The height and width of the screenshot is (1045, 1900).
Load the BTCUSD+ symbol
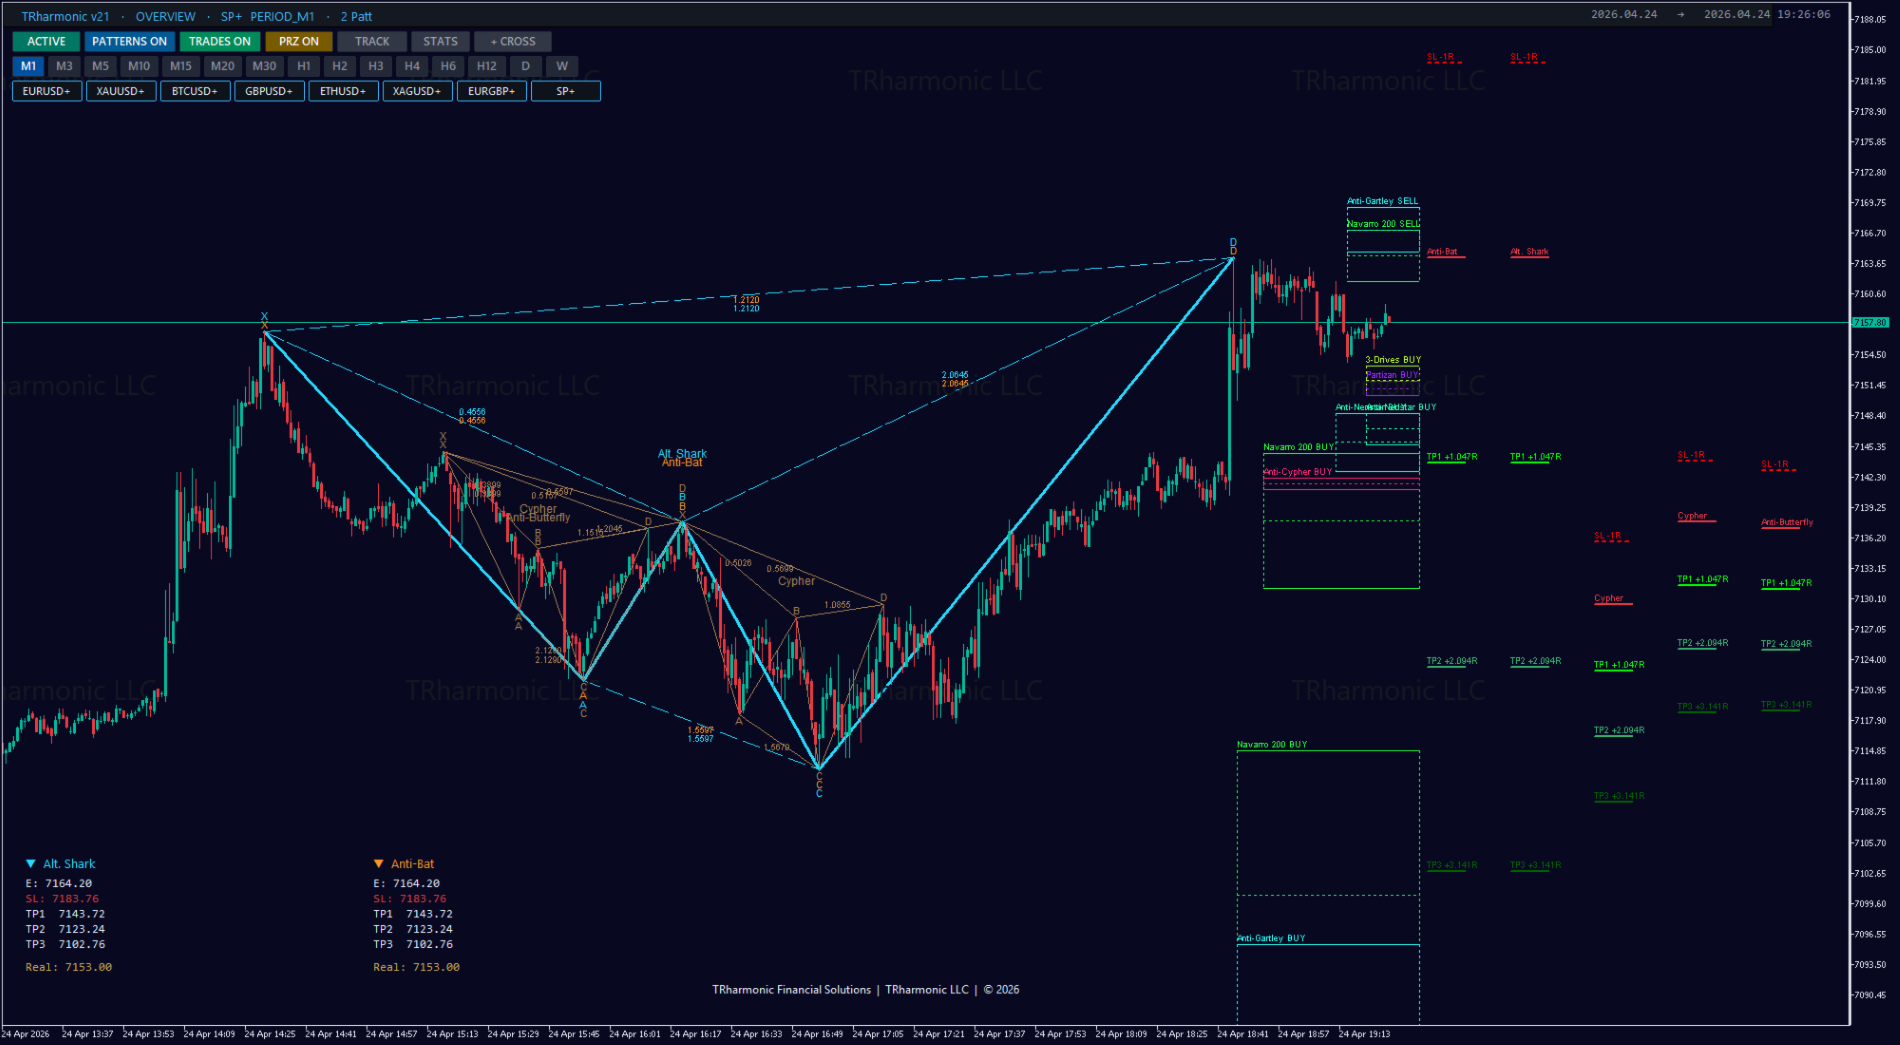pos(195,91)
